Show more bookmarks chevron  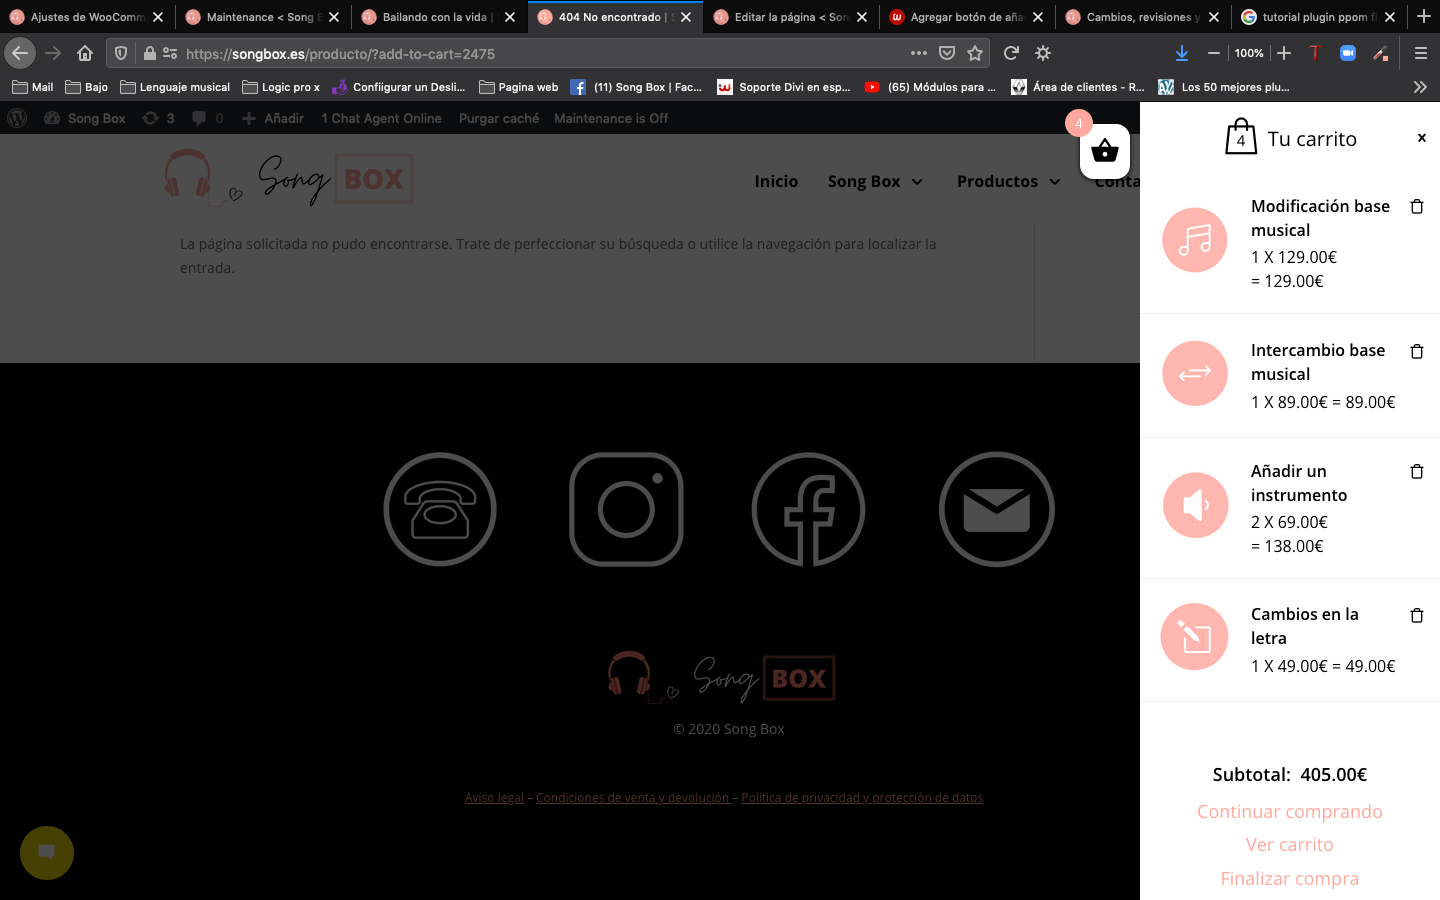(x=1420, y=87)
